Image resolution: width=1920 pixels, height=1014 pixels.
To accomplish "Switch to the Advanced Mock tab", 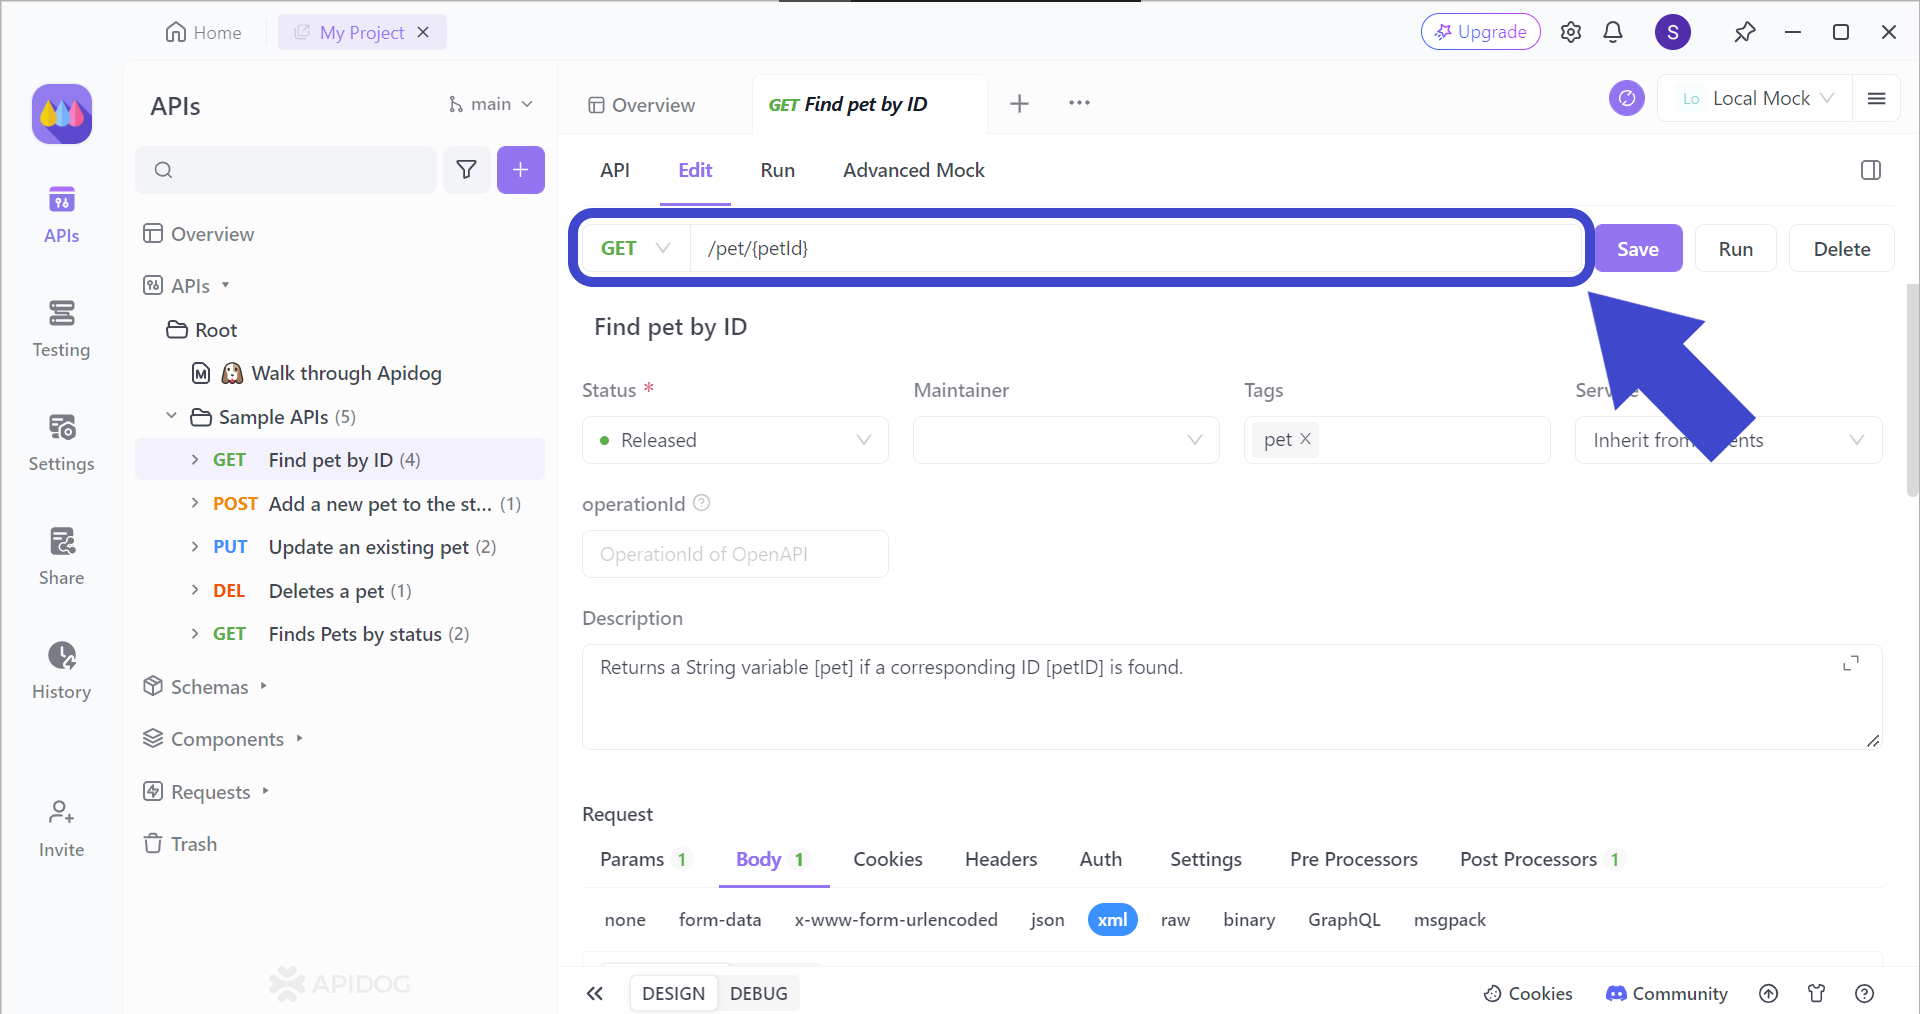I will point(913,170).
